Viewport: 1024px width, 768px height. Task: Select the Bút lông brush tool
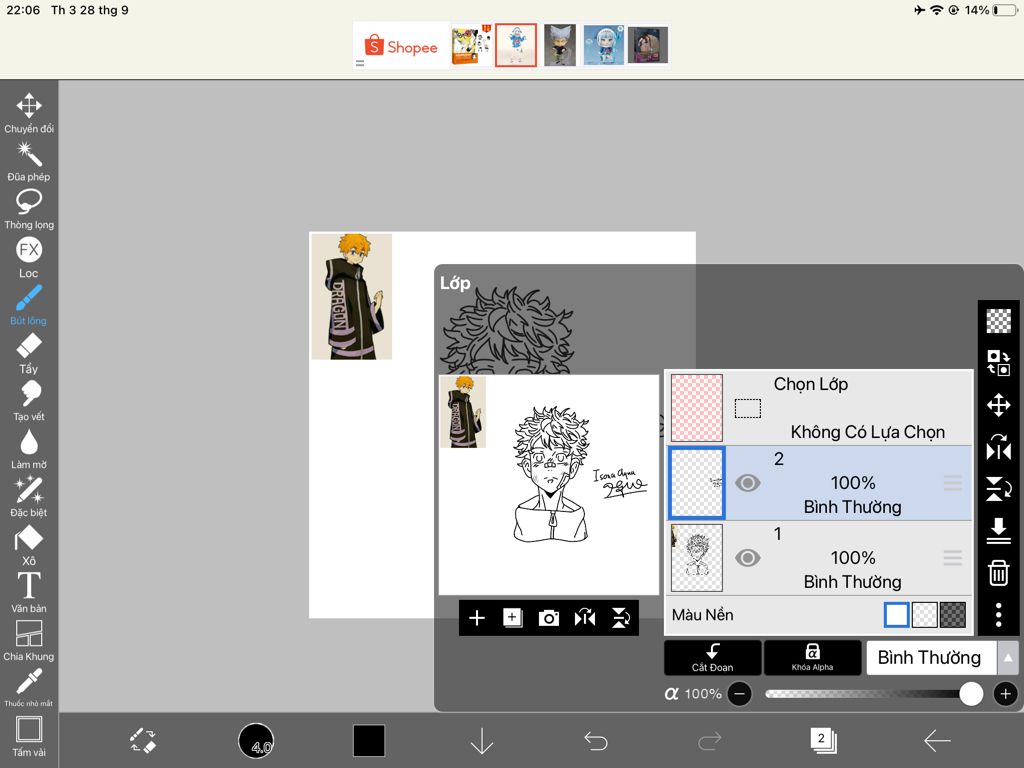[29, 305]
